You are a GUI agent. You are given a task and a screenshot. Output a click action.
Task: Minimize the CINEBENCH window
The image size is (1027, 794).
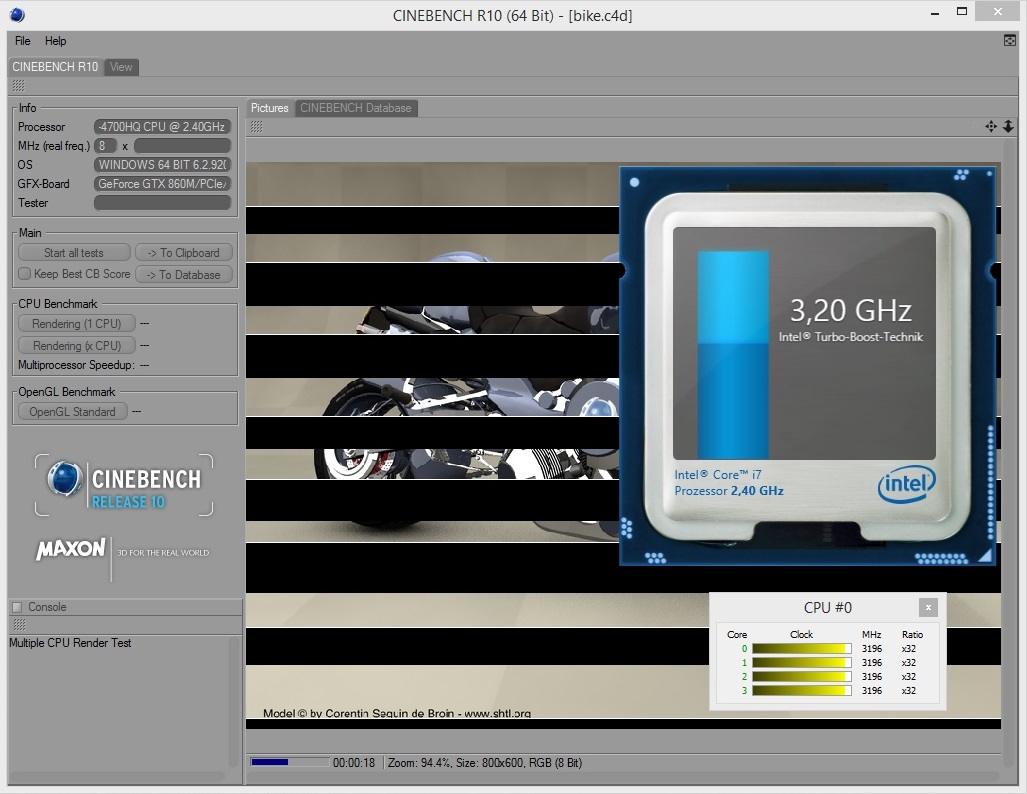click(935, 12)
